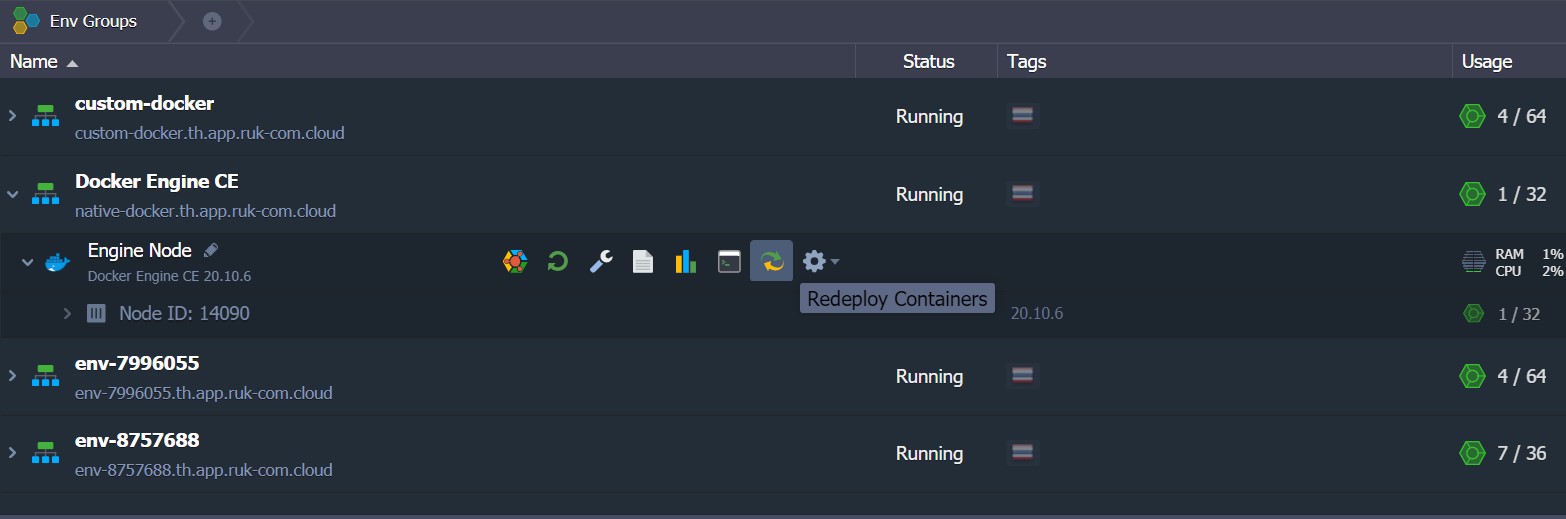Click the region flag tag for custom-docker
Viewport: 1566px width, 519px height.
click(x=1023, y=116)
